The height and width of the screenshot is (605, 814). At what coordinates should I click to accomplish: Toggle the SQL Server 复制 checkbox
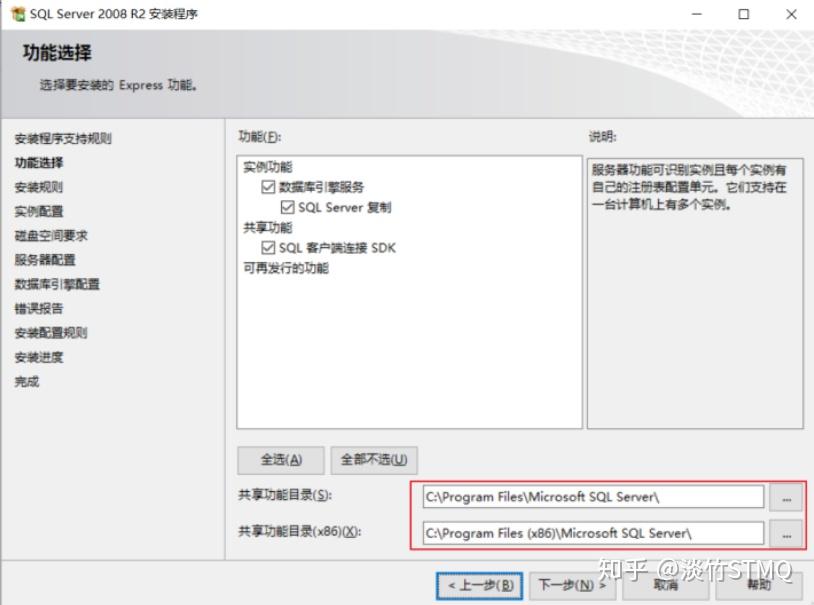pyautogui.click(x=287, y=208)
